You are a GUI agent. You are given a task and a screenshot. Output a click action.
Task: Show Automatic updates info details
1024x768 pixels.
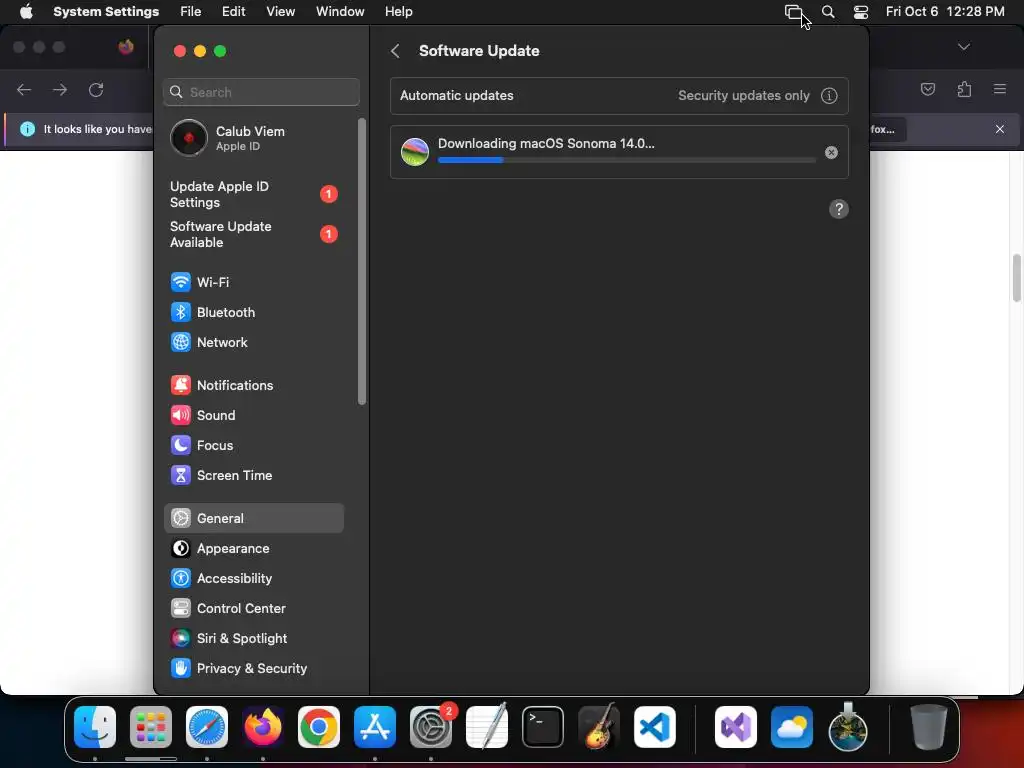click(x=829, y=96)
